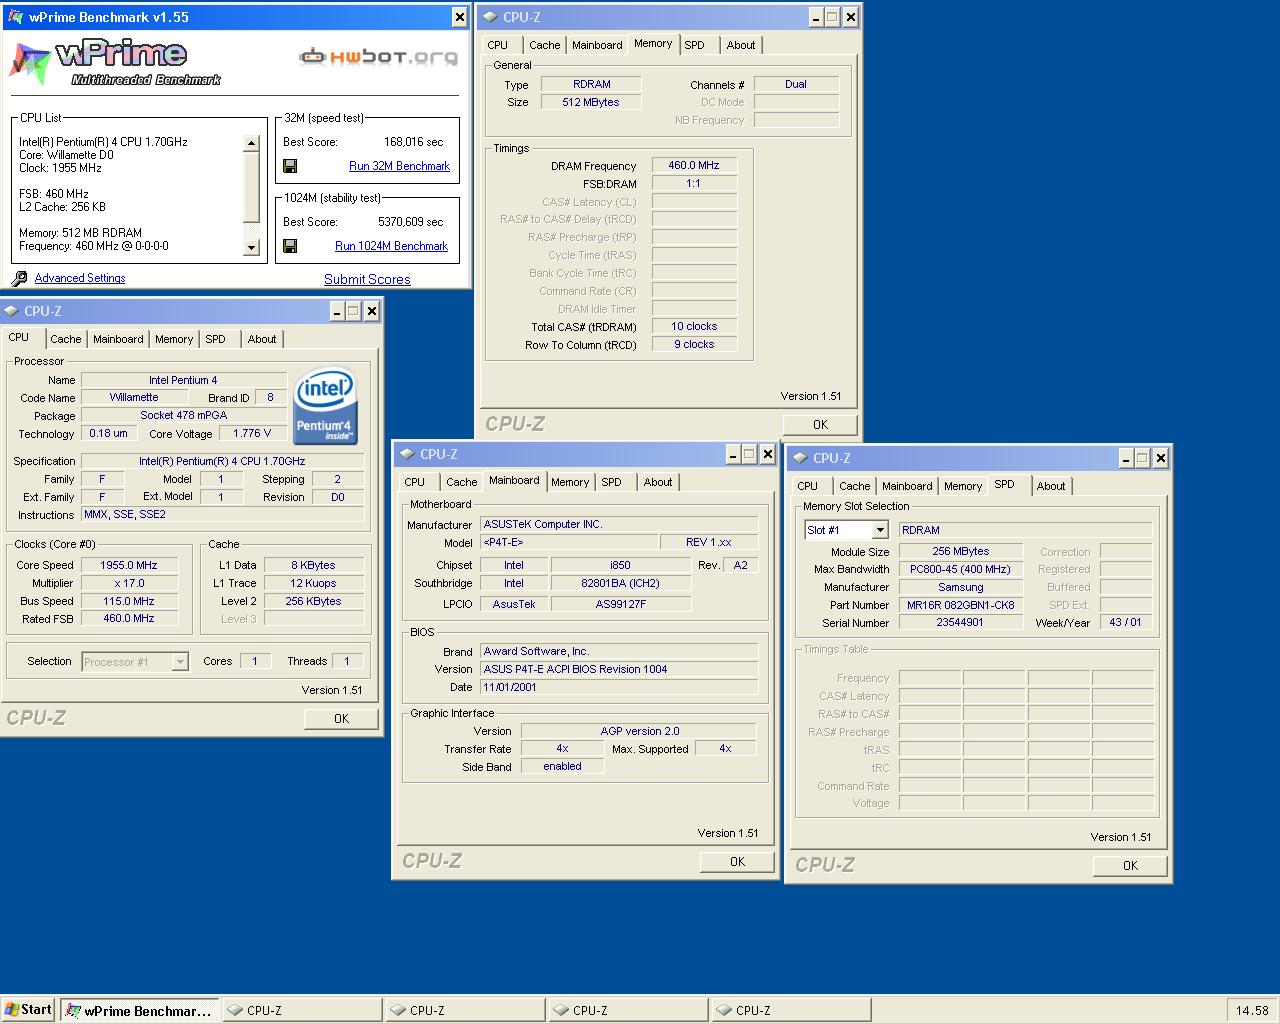The height and width of the screenshot is (1024, 1280).
Task: Click the Multiplier x 17.0 field
Action: point(129,583)
